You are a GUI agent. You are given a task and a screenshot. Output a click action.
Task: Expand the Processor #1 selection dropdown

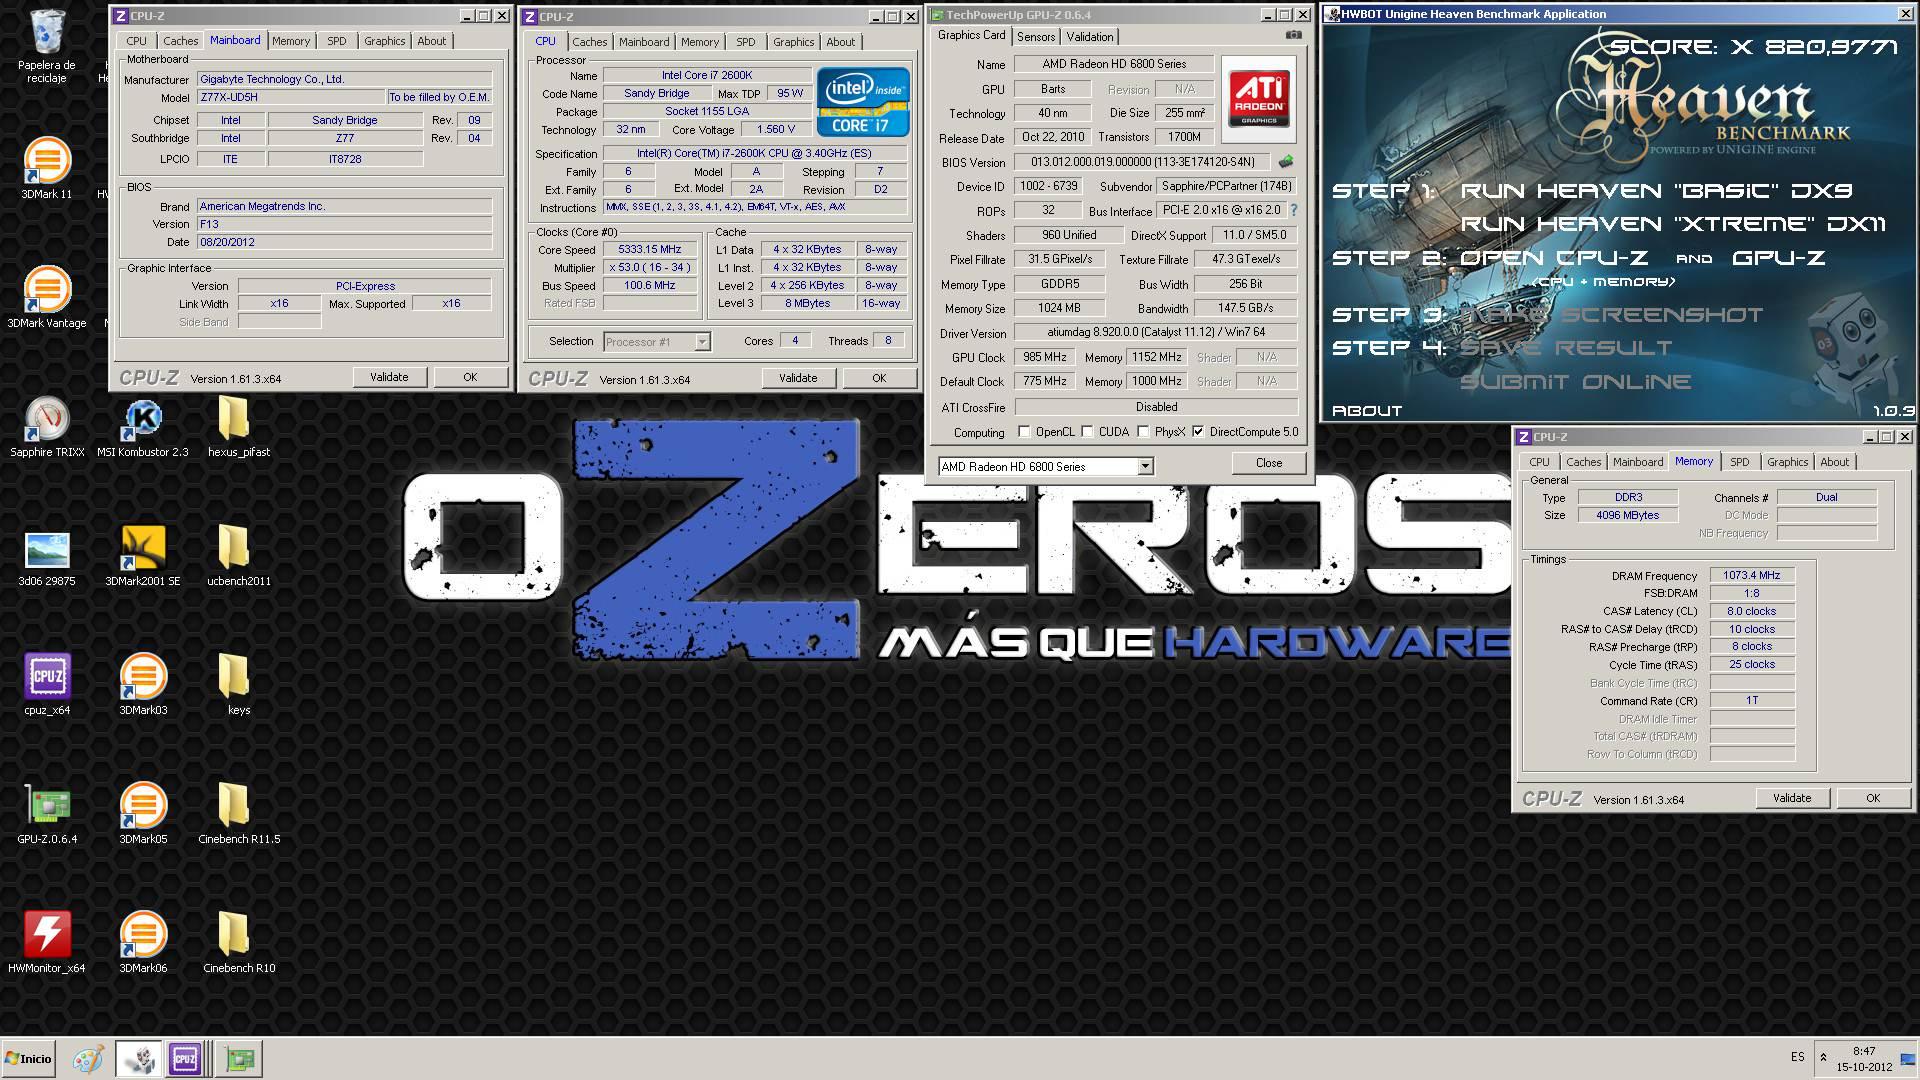pyautogui.click(x=702, y=342)
